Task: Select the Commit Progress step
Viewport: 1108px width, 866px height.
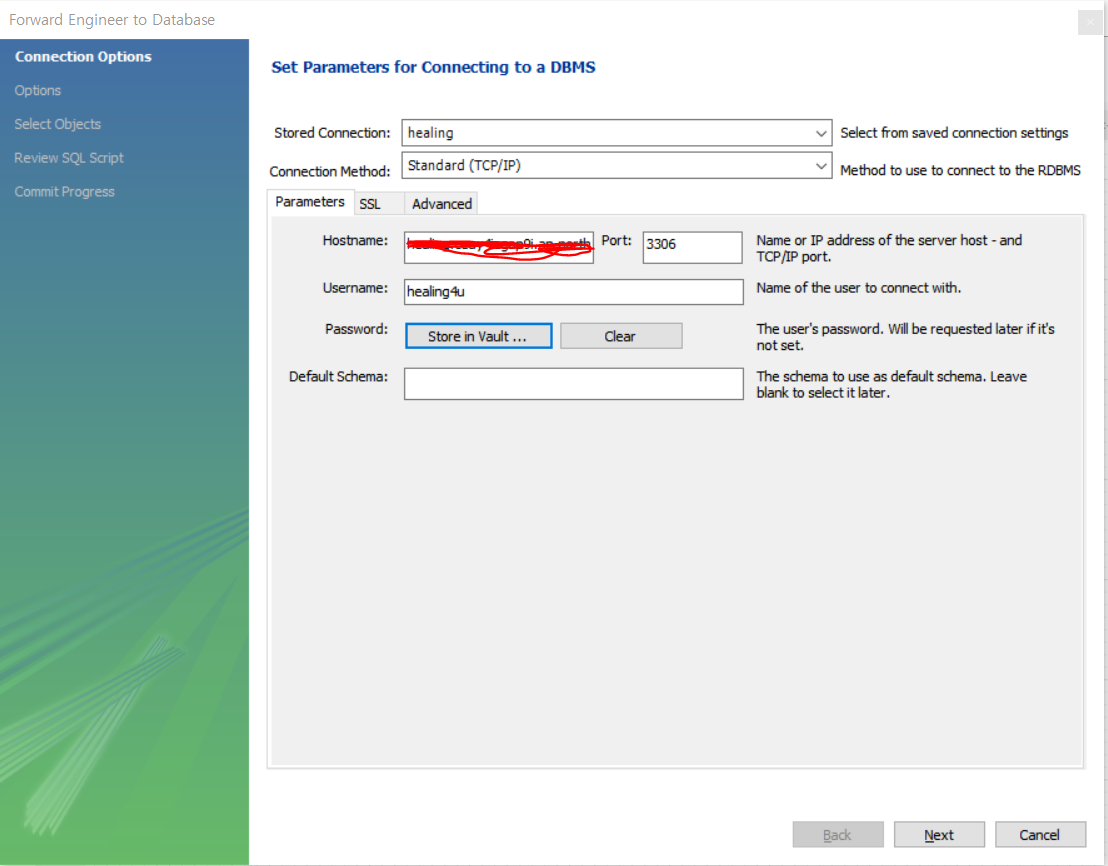Action: point(64,192)
